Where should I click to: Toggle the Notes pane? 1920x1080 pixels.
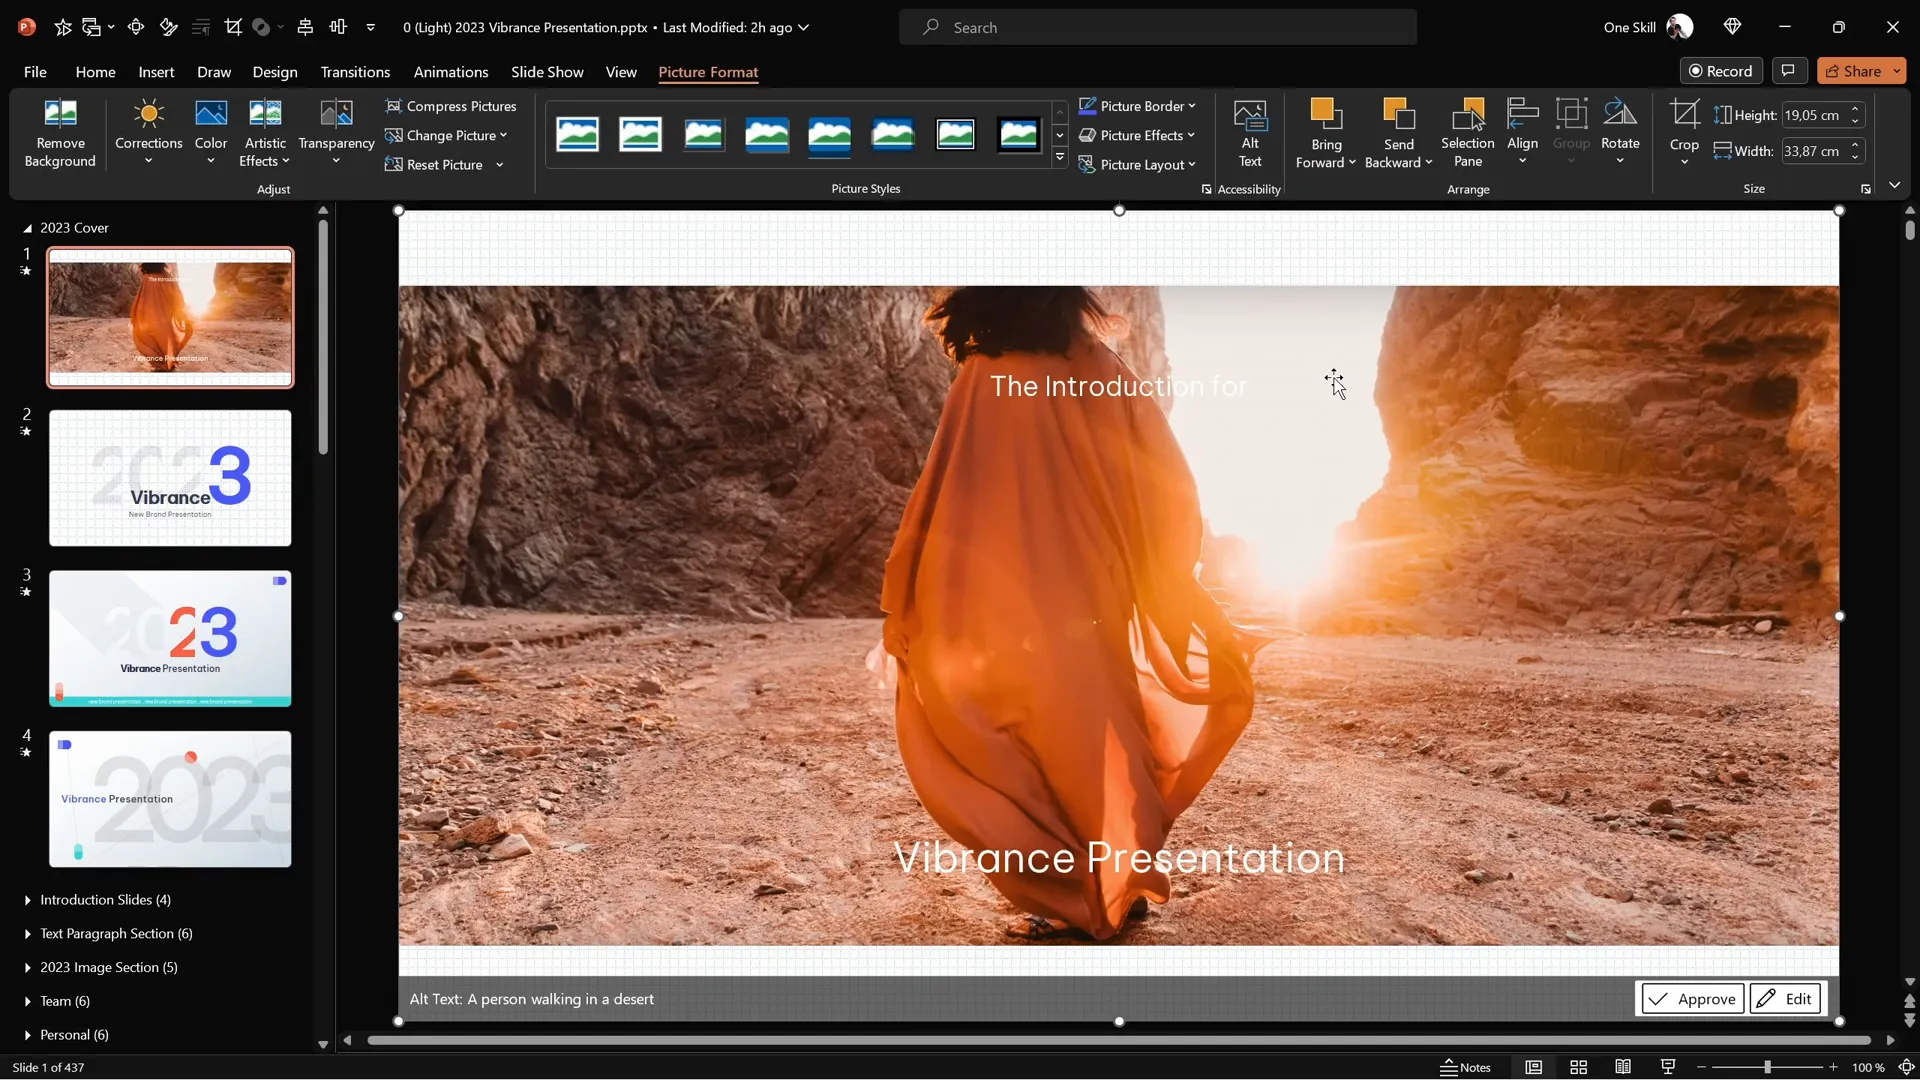coord(1465,1067)
